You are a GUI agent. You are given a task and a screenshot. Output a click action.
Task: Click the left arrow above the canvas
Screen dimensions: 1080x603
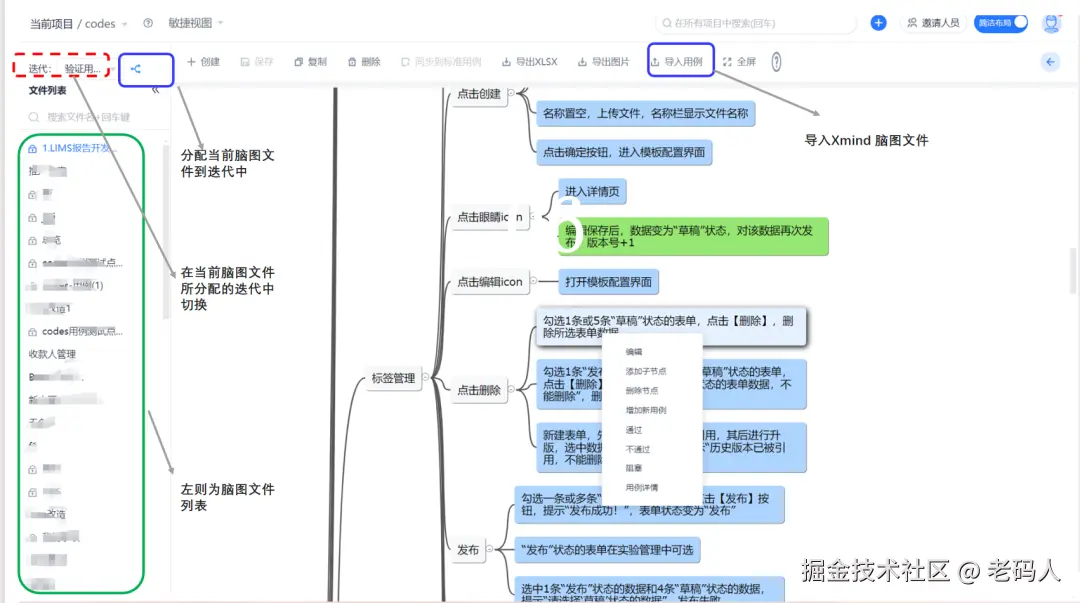pyautogui.click(x=1049, y=61)
